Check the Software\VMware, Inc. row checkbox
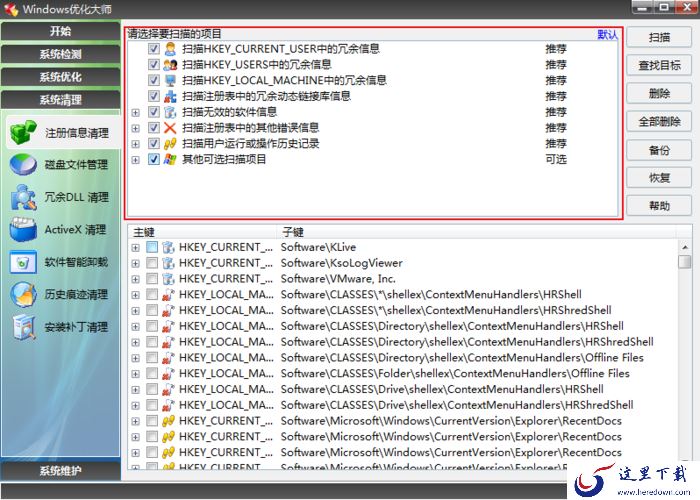Screen dimensions: 700x500 tap(152, 279)
